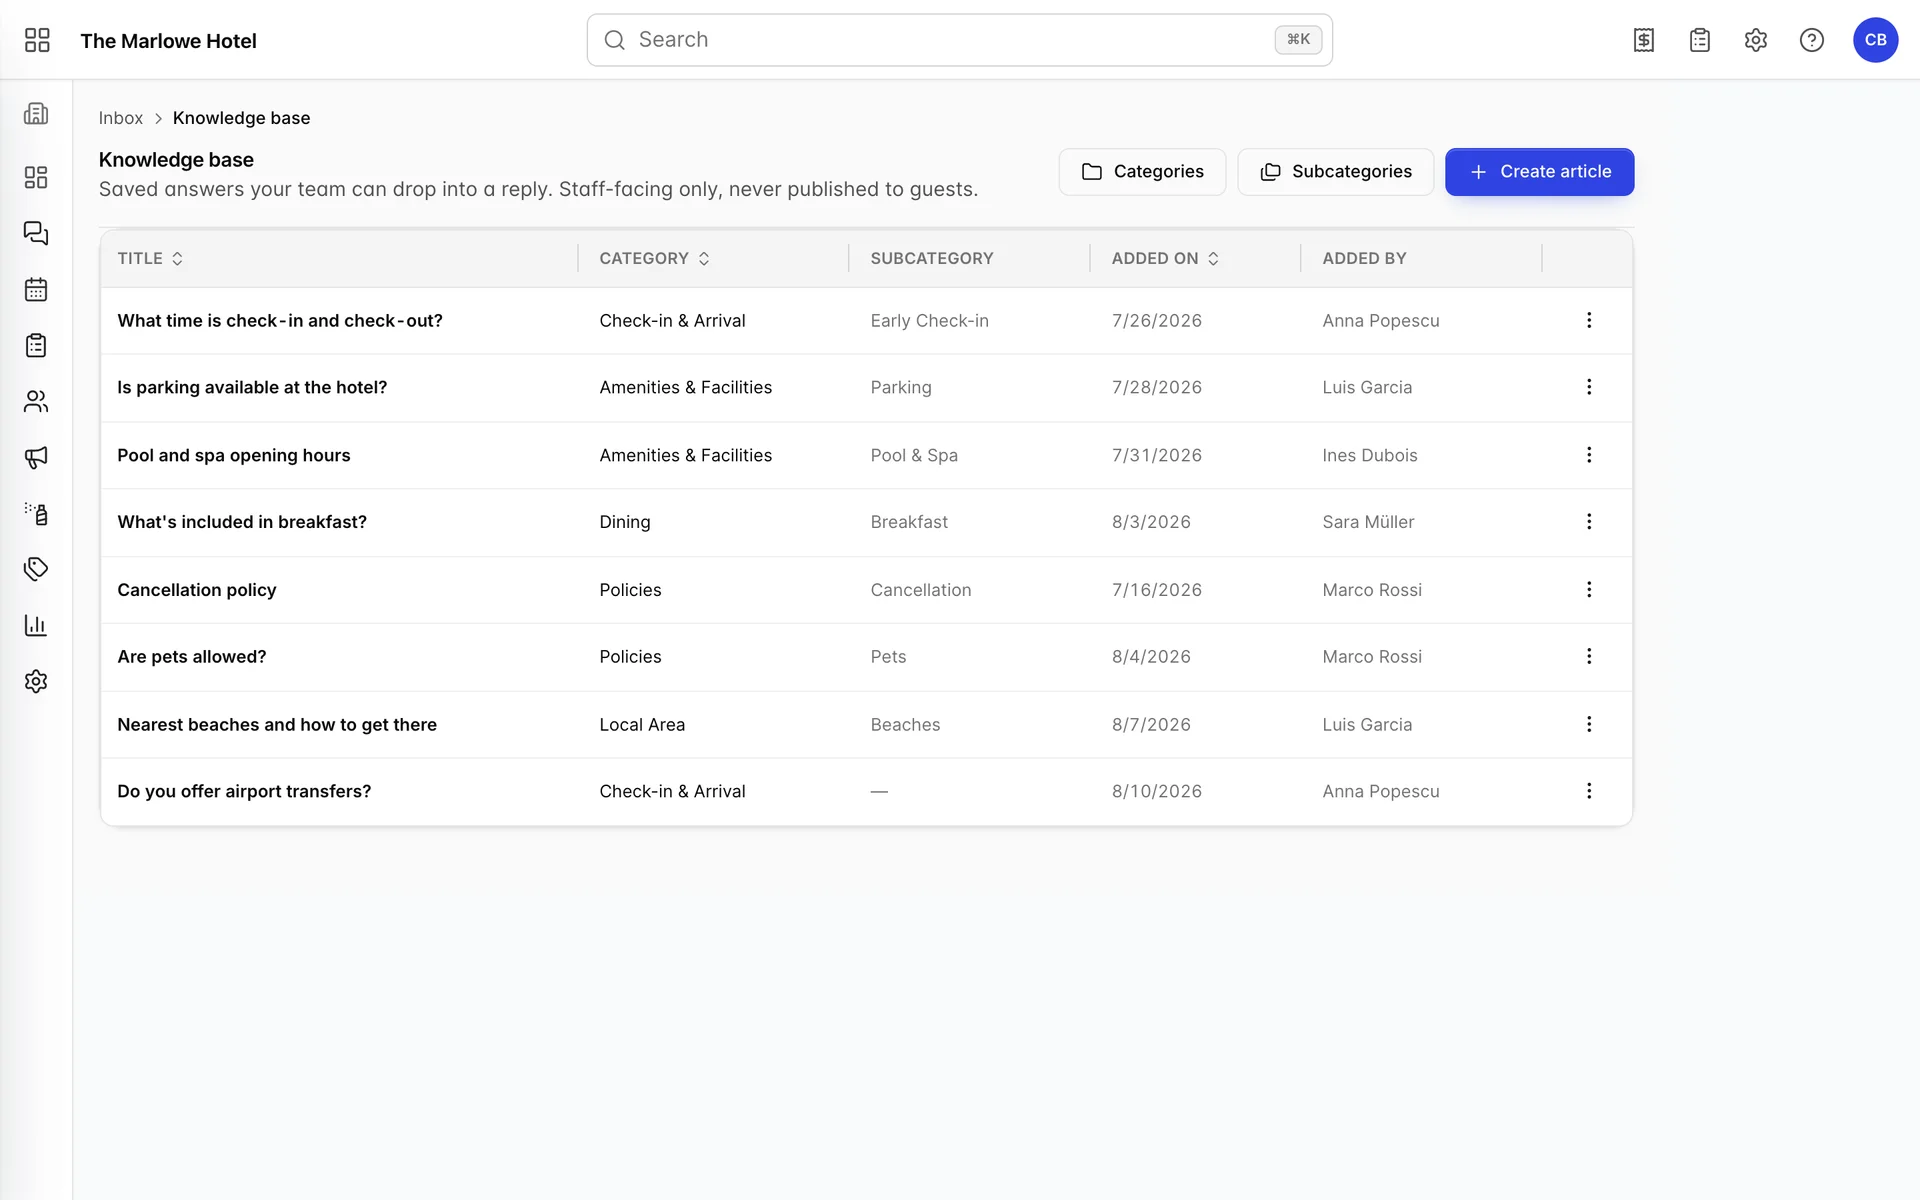Open 'Pool and spa opening hours' article

pos(233,455)
